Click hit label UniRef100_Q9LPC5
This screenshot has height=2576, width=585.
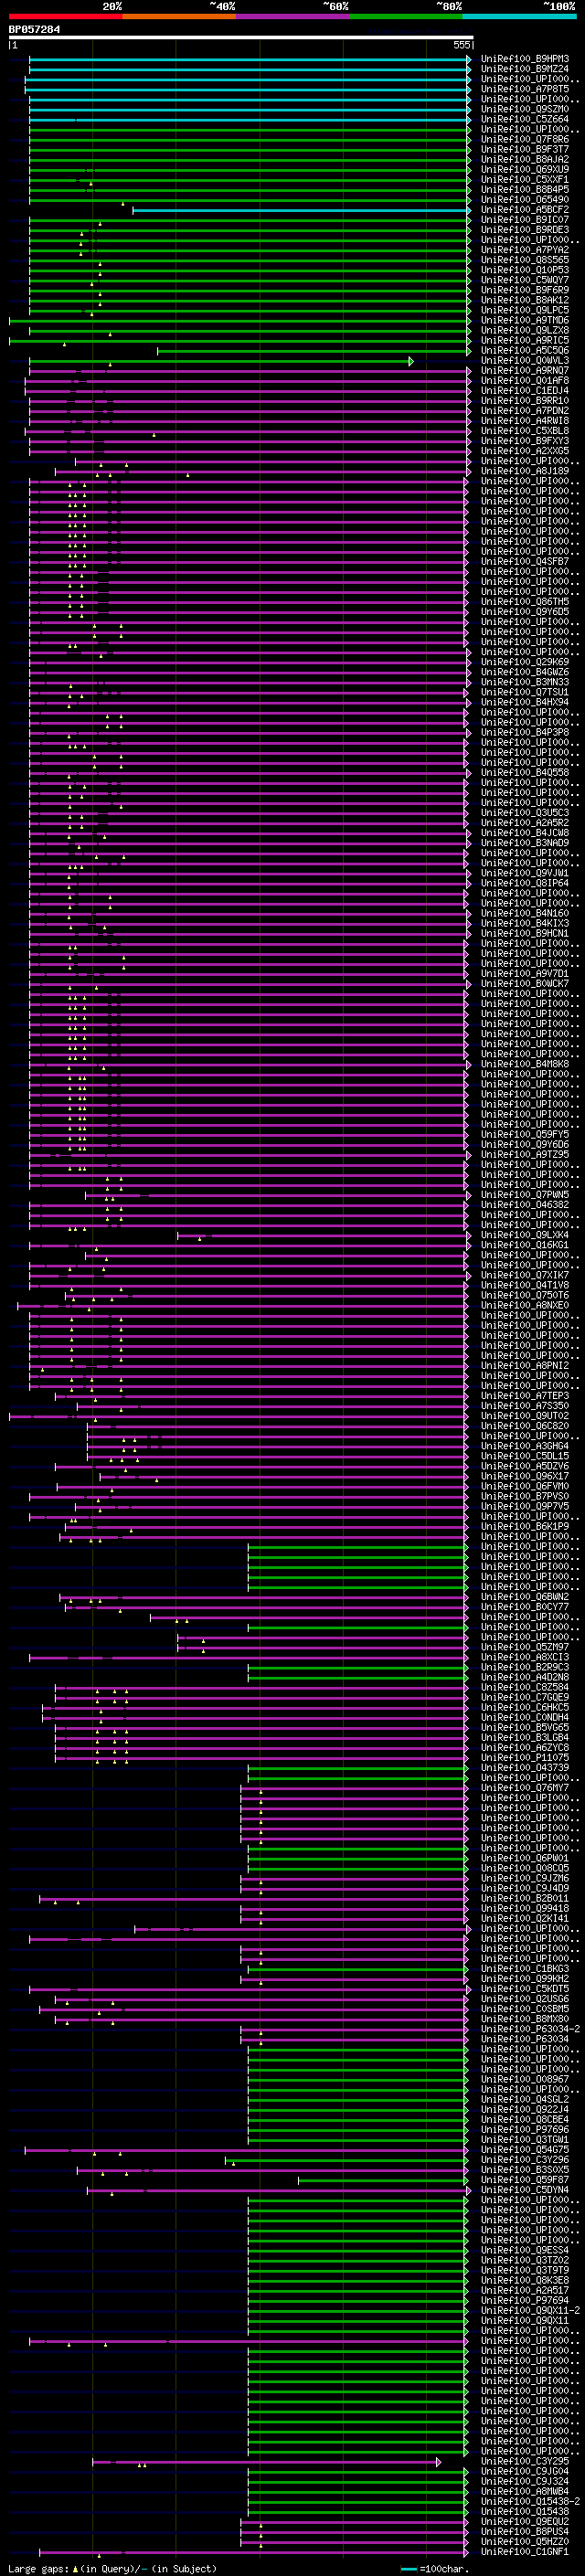tap(524, 310)
